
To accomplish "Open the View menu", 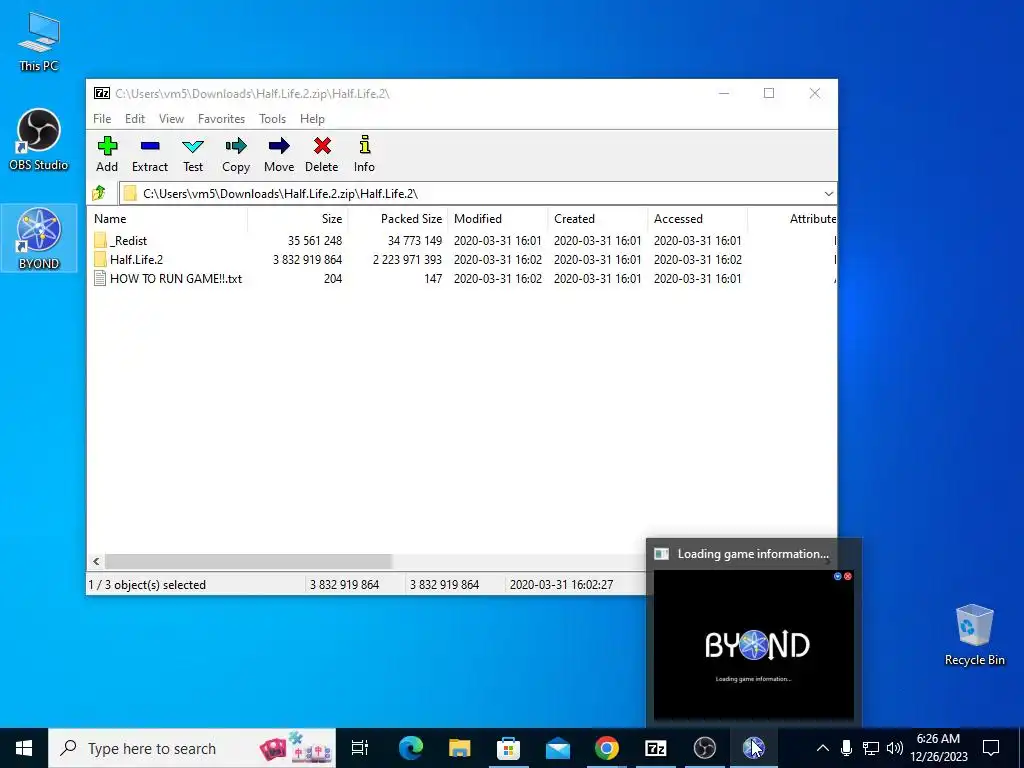I will [x=171, y=119].
